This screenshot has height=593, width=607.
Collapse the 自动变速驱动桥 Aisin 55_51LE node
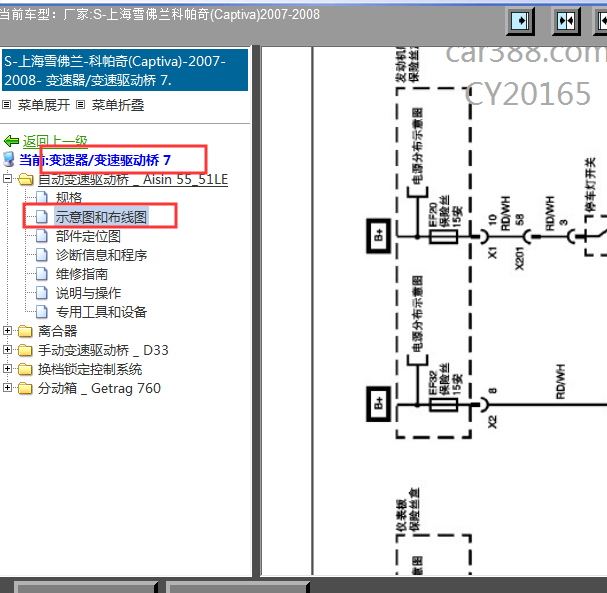tap(7, 179)
